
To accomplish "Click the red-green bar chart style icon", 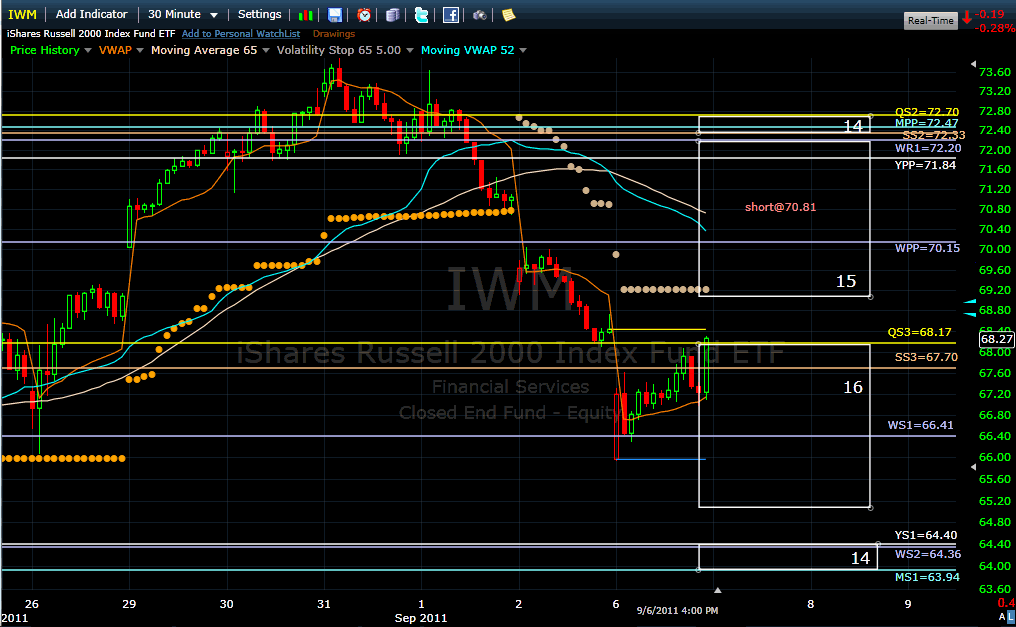I will click(306, 15).
